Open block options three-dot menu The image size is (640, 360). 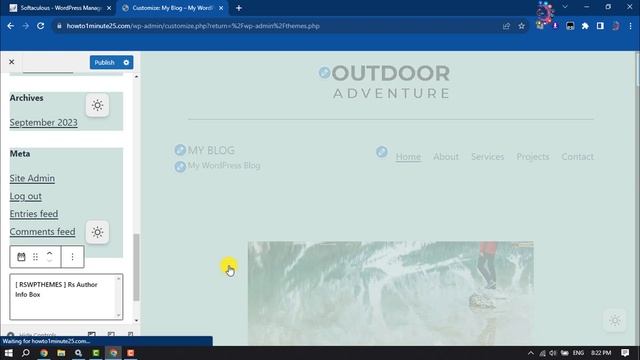click(x=72, y=257)
